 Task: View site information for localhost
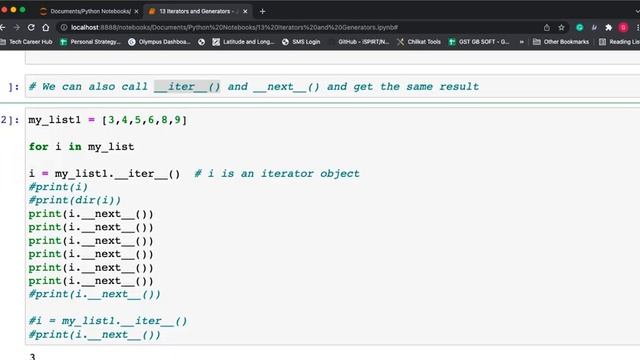pos(64,27)
